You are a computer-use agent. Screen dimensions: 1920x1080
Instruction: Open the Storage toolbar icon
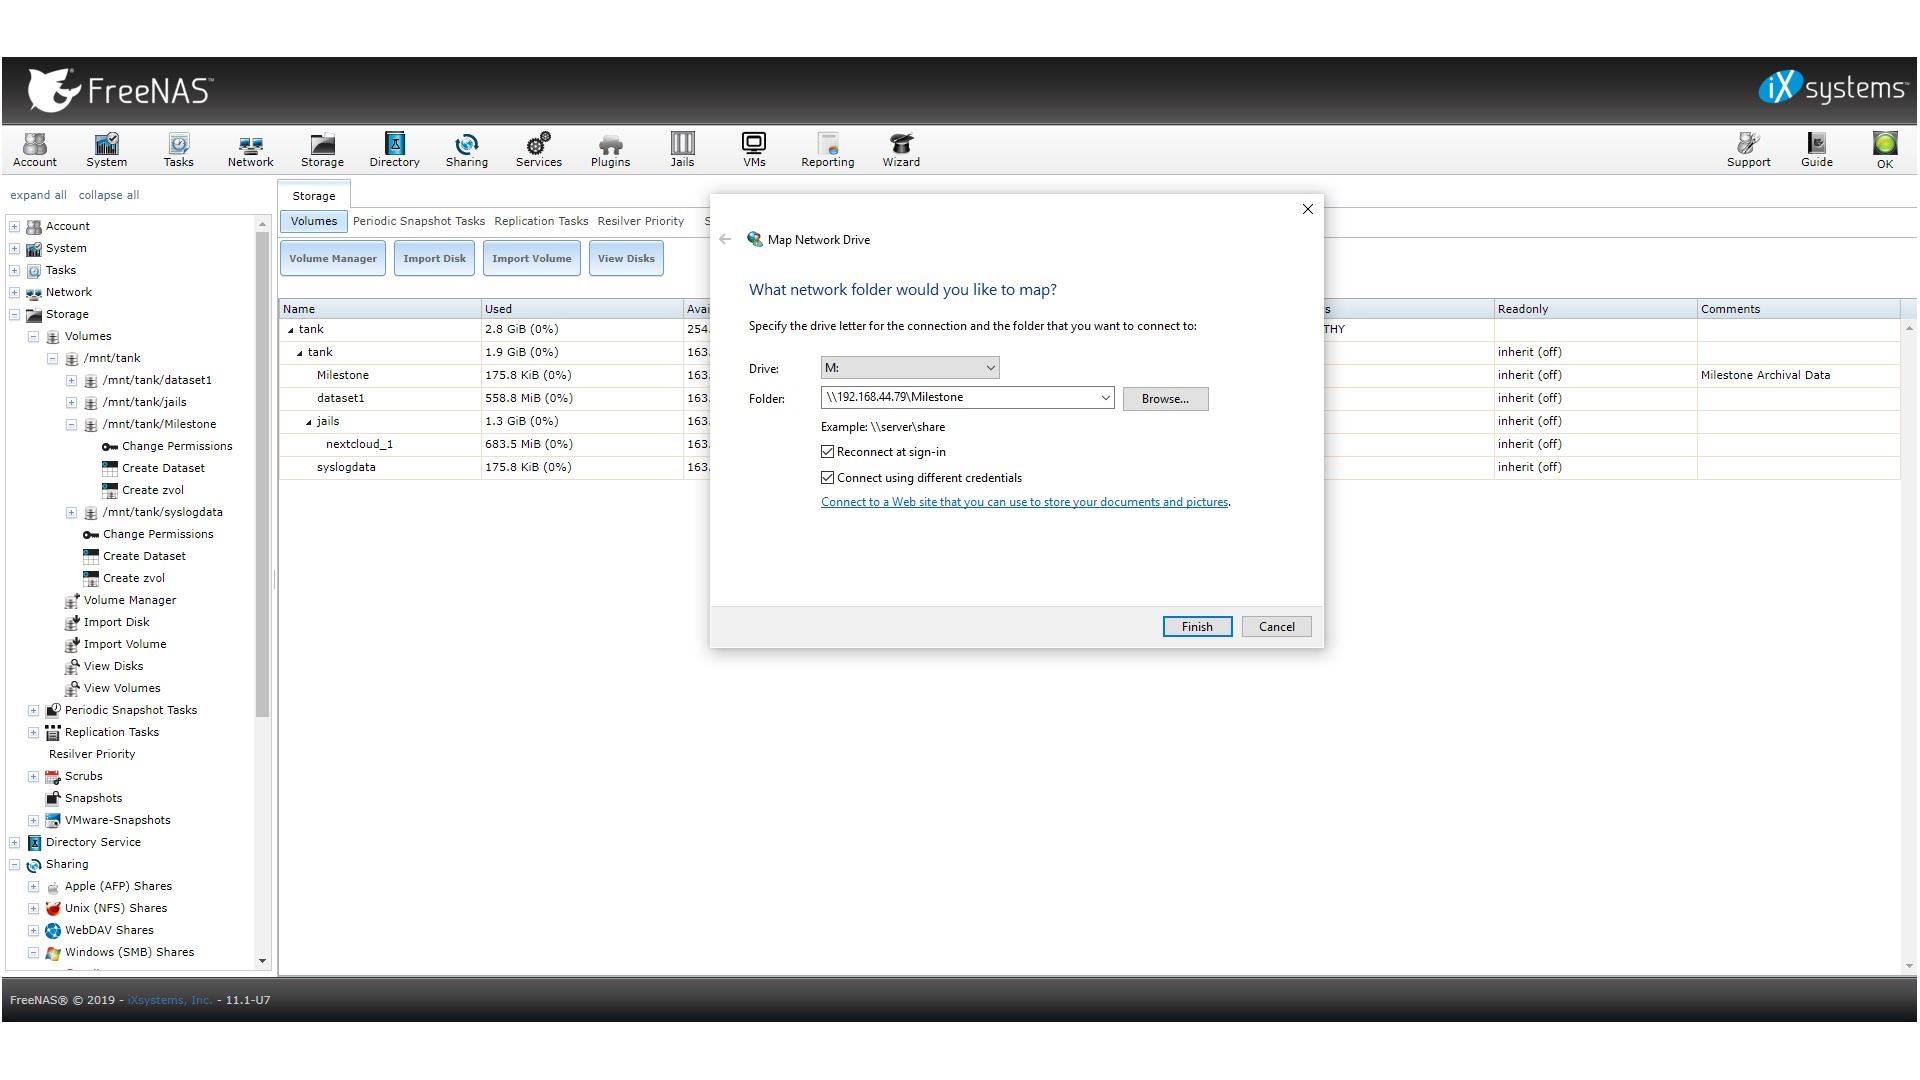pyautogui.click(x=322, y=150)
